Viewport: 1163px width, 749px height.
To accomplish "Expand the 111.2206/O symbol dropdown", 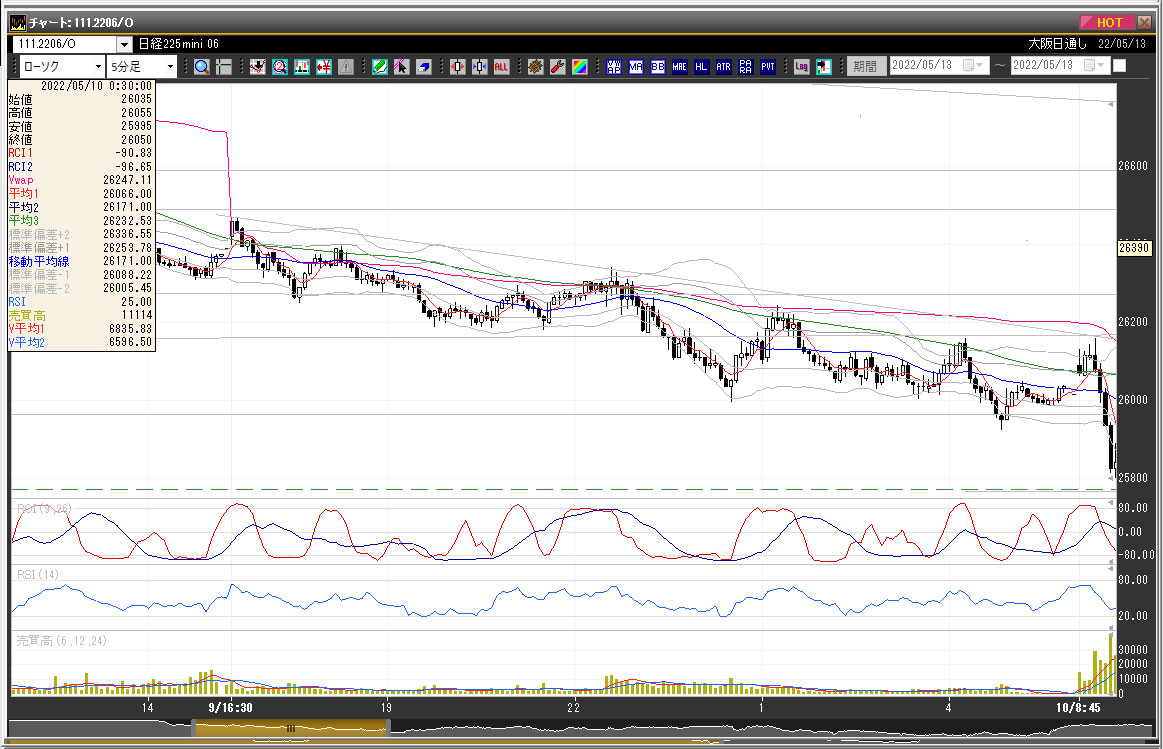I will pos(124,44).
